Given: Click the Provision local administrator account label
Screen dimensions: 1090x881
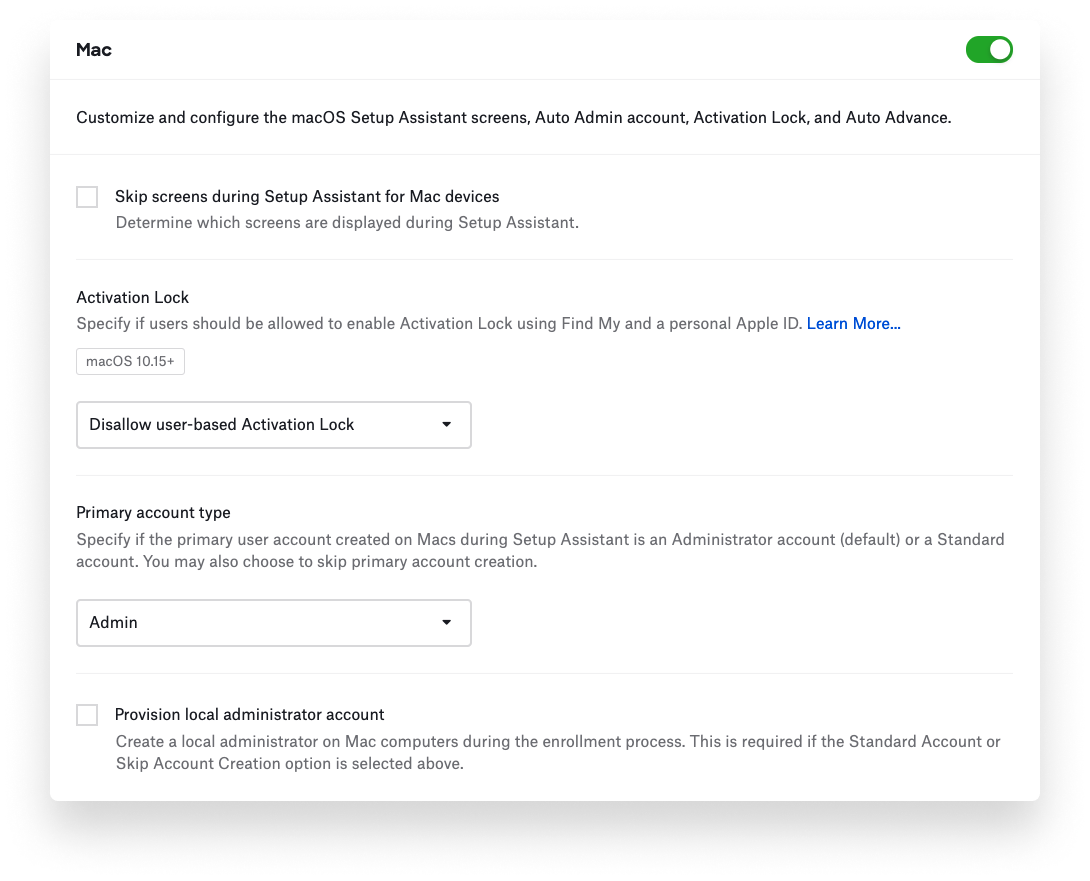Looking at the screenshot, I should [x=250, y=715].
